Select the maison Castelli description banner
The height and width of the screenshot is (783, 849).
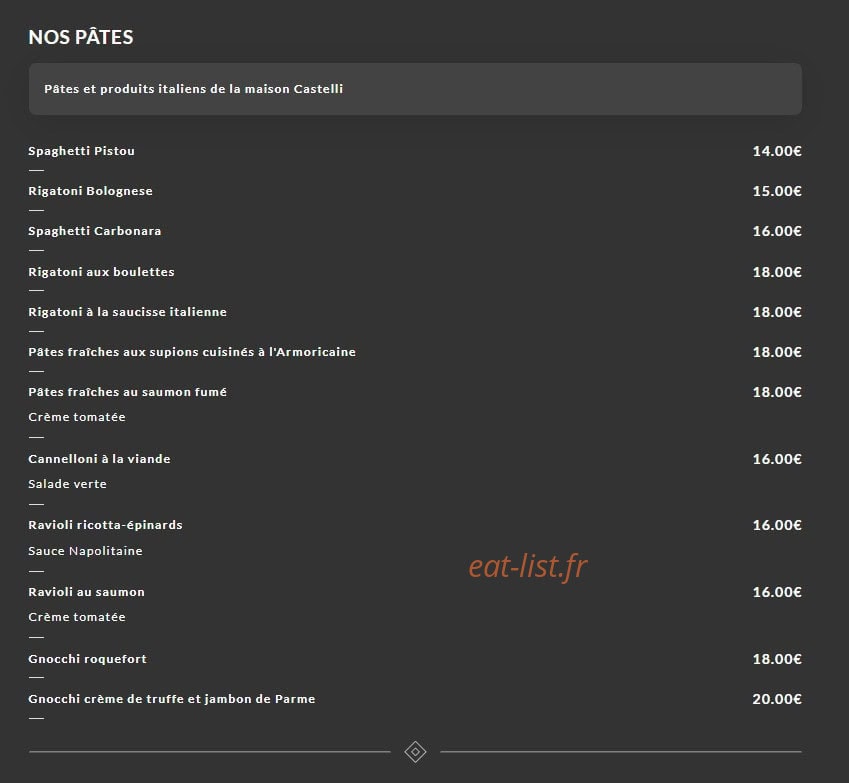(415, 89)
